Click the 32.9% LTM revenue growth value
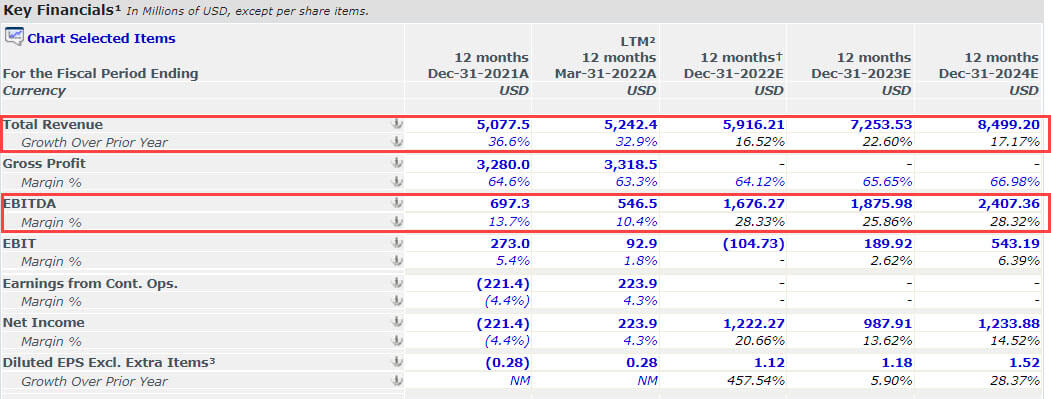This screenshot has height=399, width=1051. (636, 142)
